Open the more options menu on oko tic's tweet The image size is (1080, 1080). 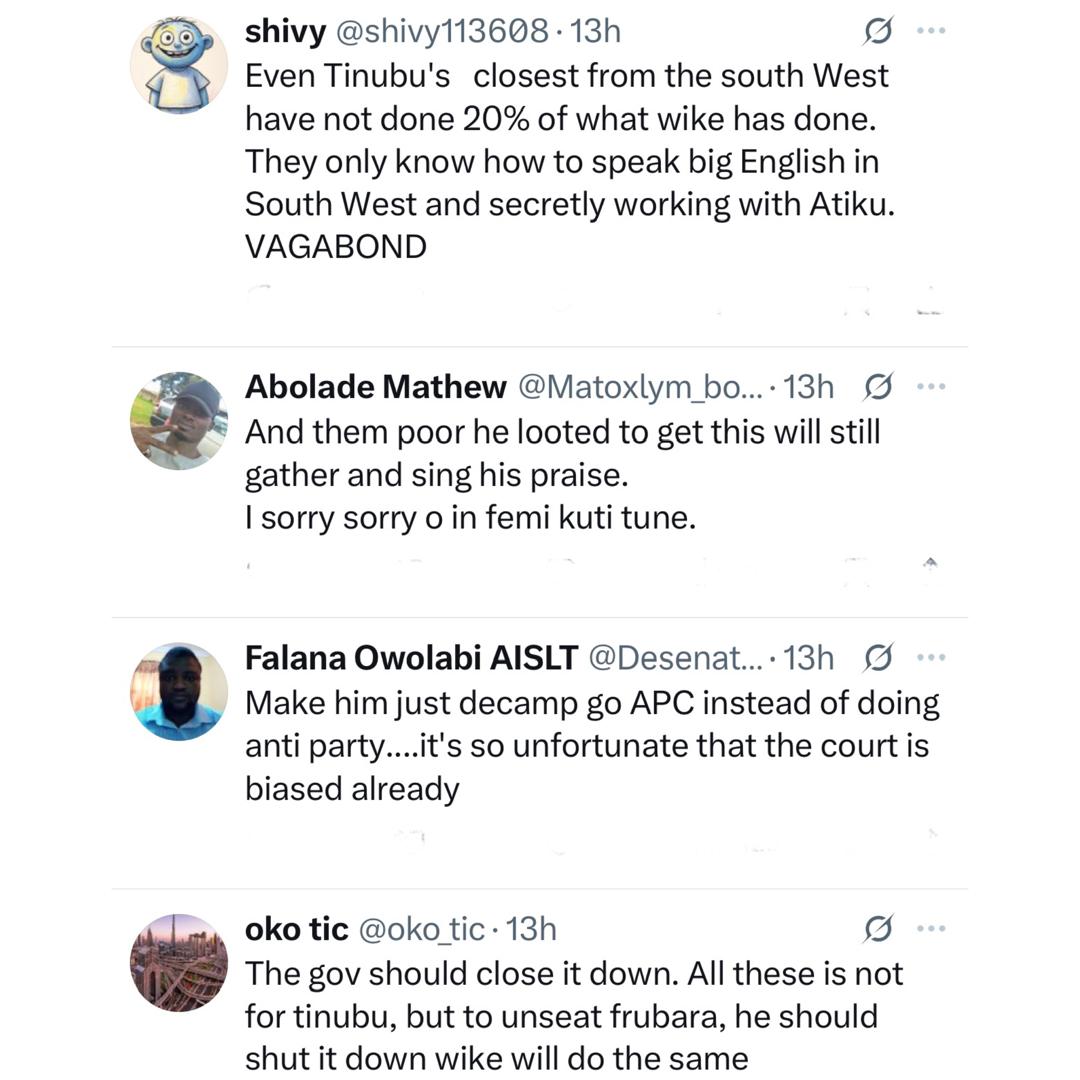click(x=932, y=928)
